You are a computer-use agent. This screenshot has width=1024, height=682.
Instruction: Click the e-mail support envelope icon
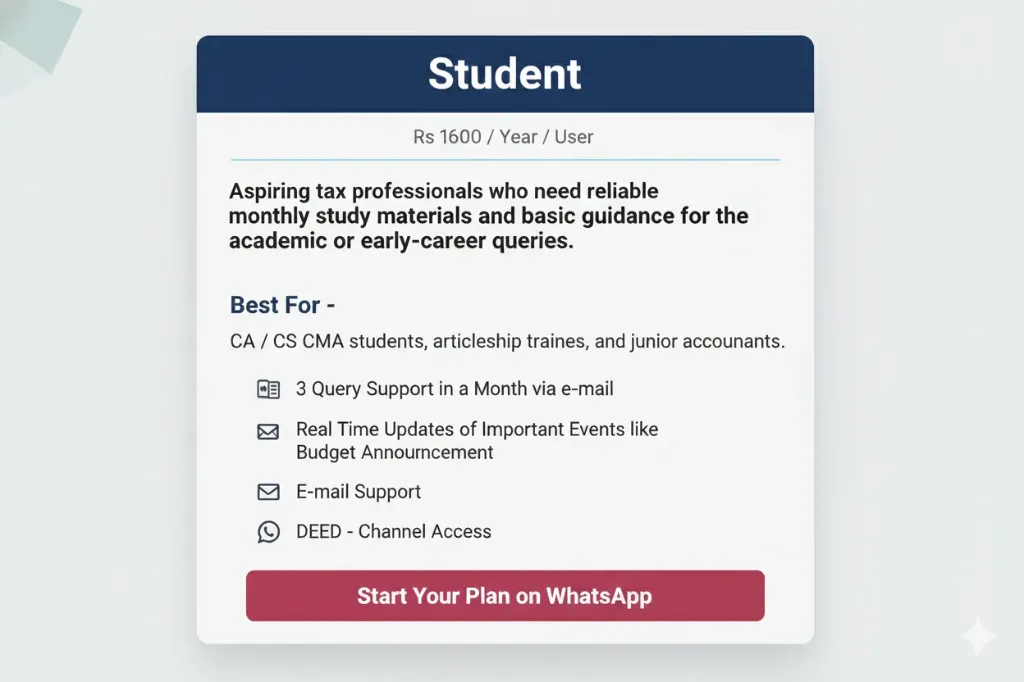click(267, 491)
